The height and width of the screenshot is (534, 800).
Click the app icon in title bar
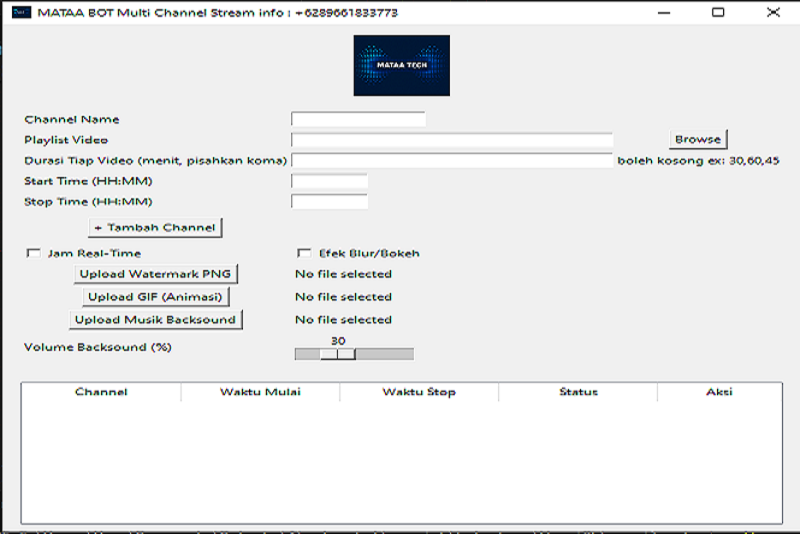pos(17,13)
